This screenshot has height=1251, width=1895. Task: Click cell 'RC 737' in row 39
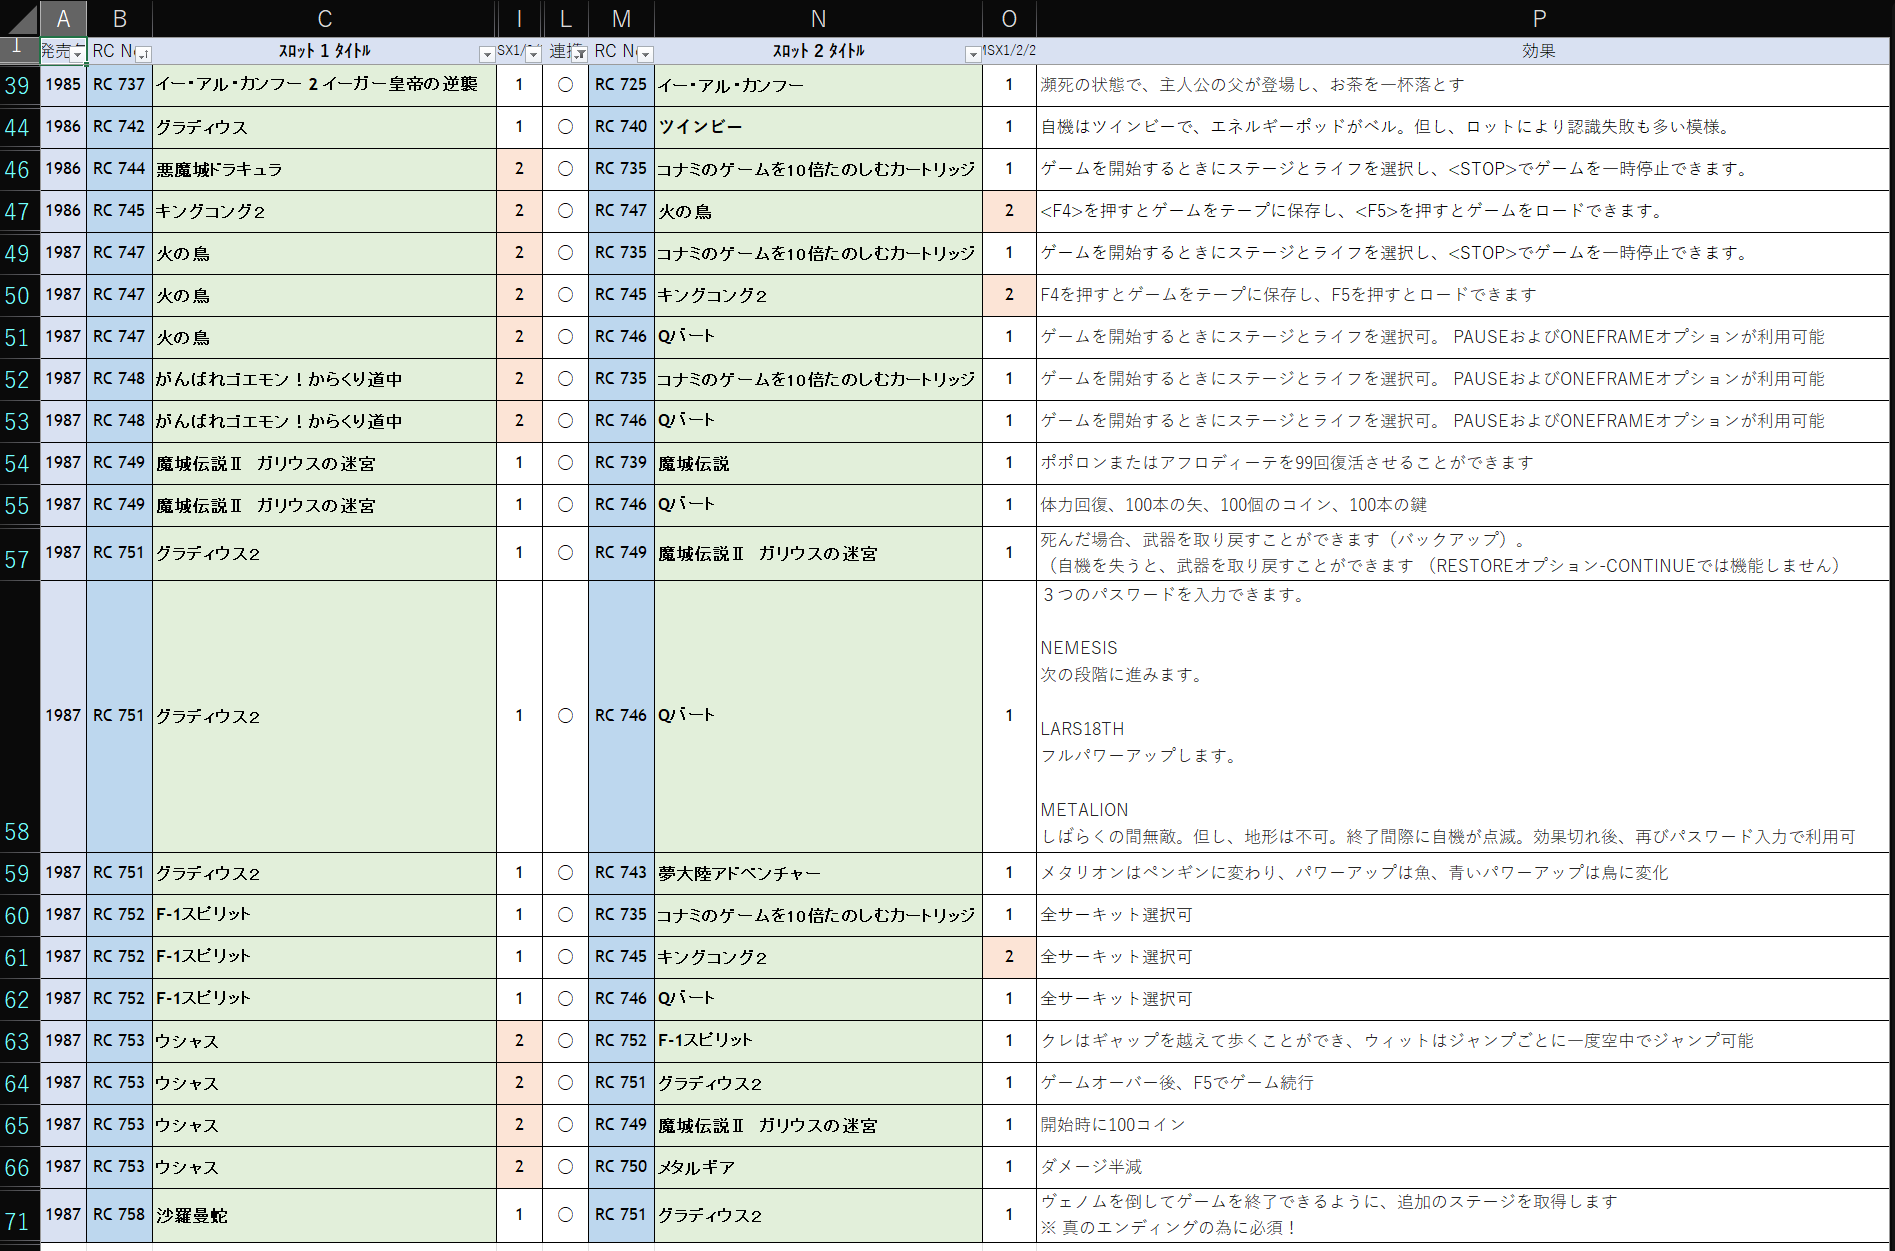tap(120, 85)
